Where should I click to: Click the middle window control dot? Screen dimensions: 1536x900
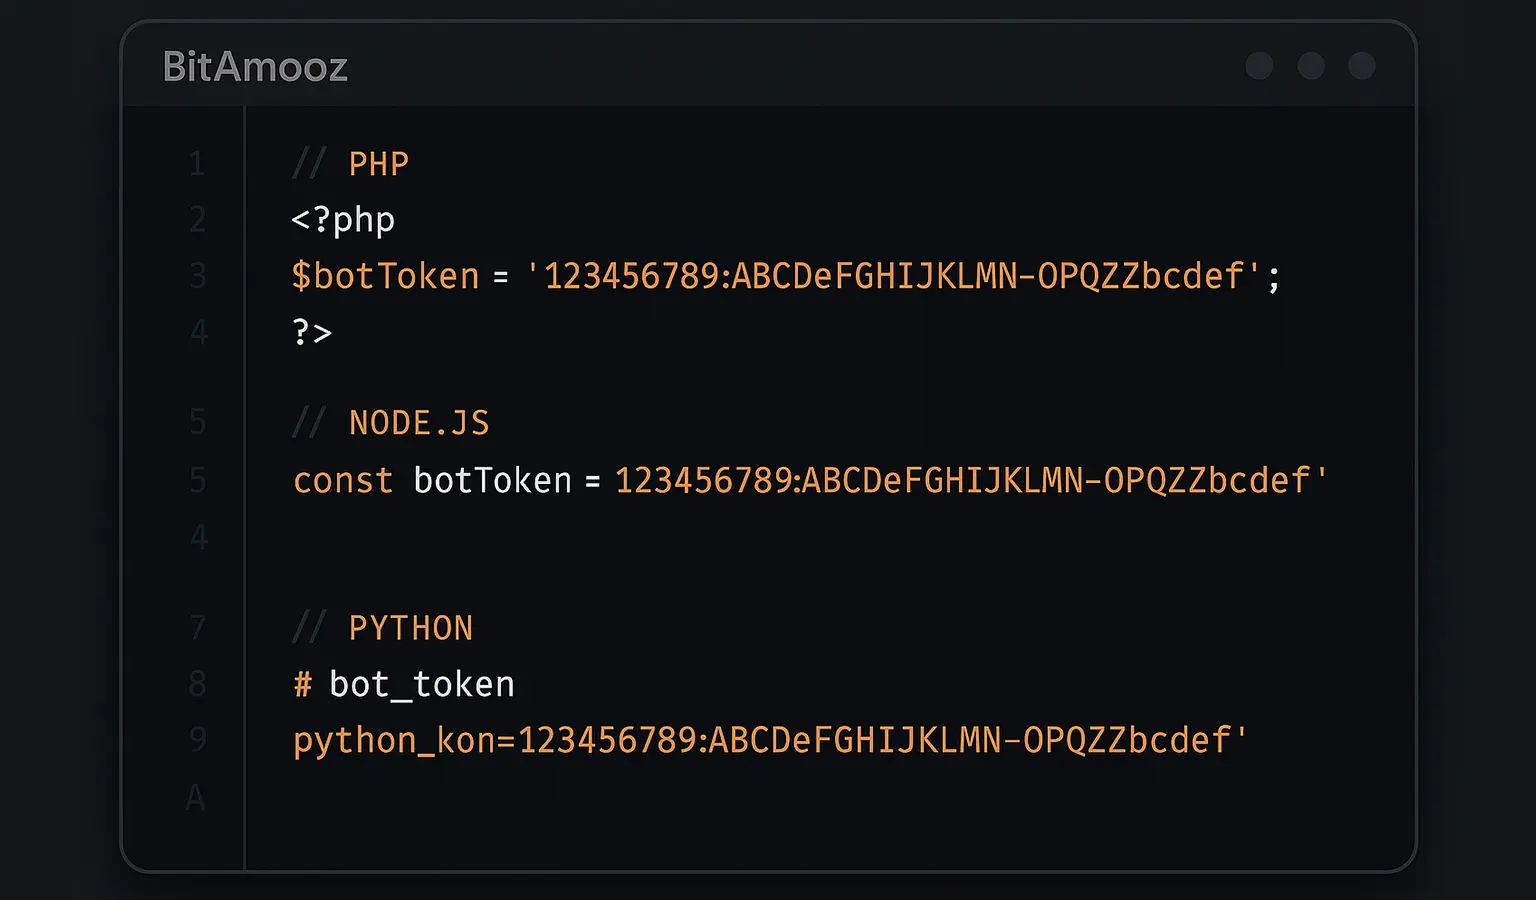tap(1310, 66)
